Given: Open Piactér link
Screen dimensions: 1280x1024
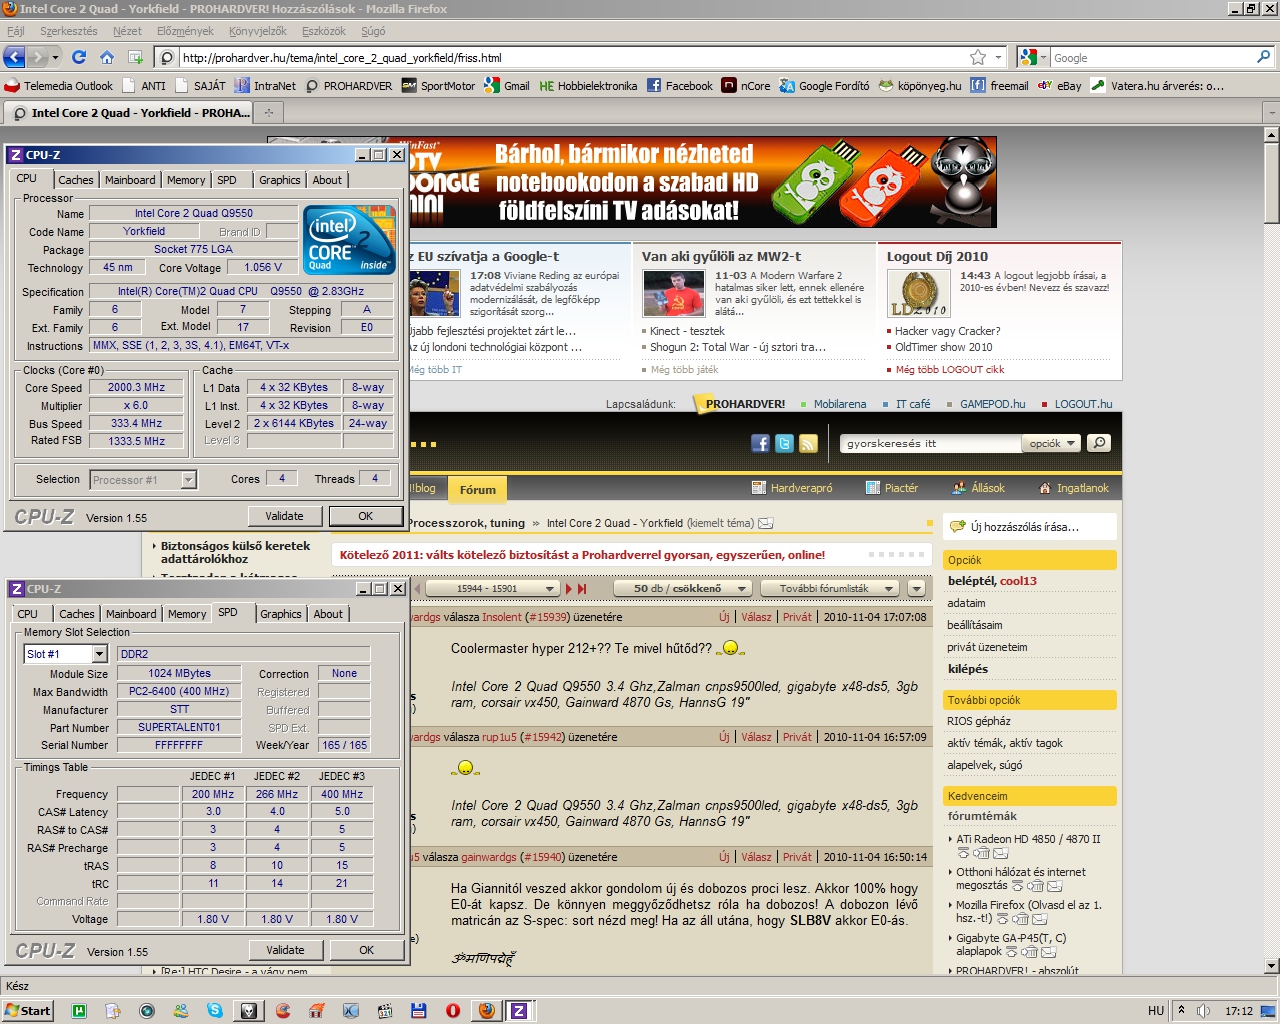Looking at the screenshot, I should pos(892,488).
